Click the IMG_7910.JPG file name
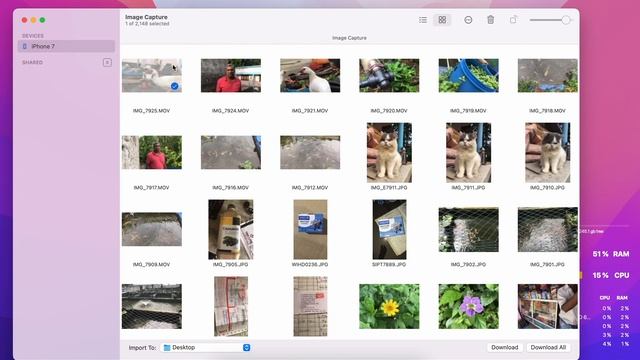The image size is (640, 360). [x=547, y=188]
